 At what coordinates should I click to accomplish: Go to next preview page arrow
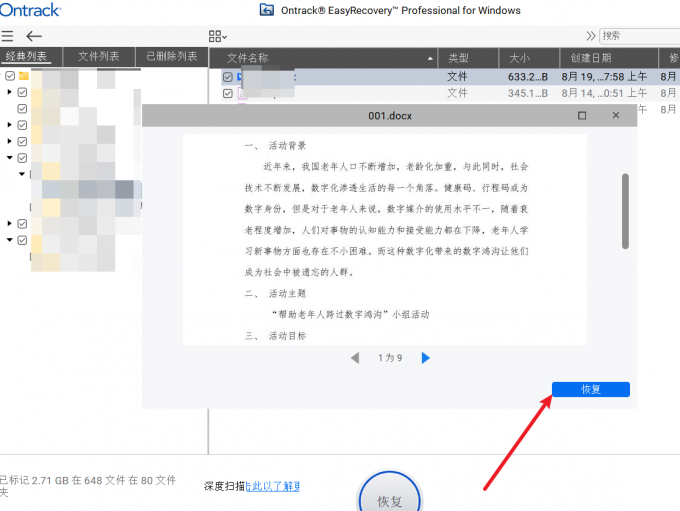tap(425, 358)
